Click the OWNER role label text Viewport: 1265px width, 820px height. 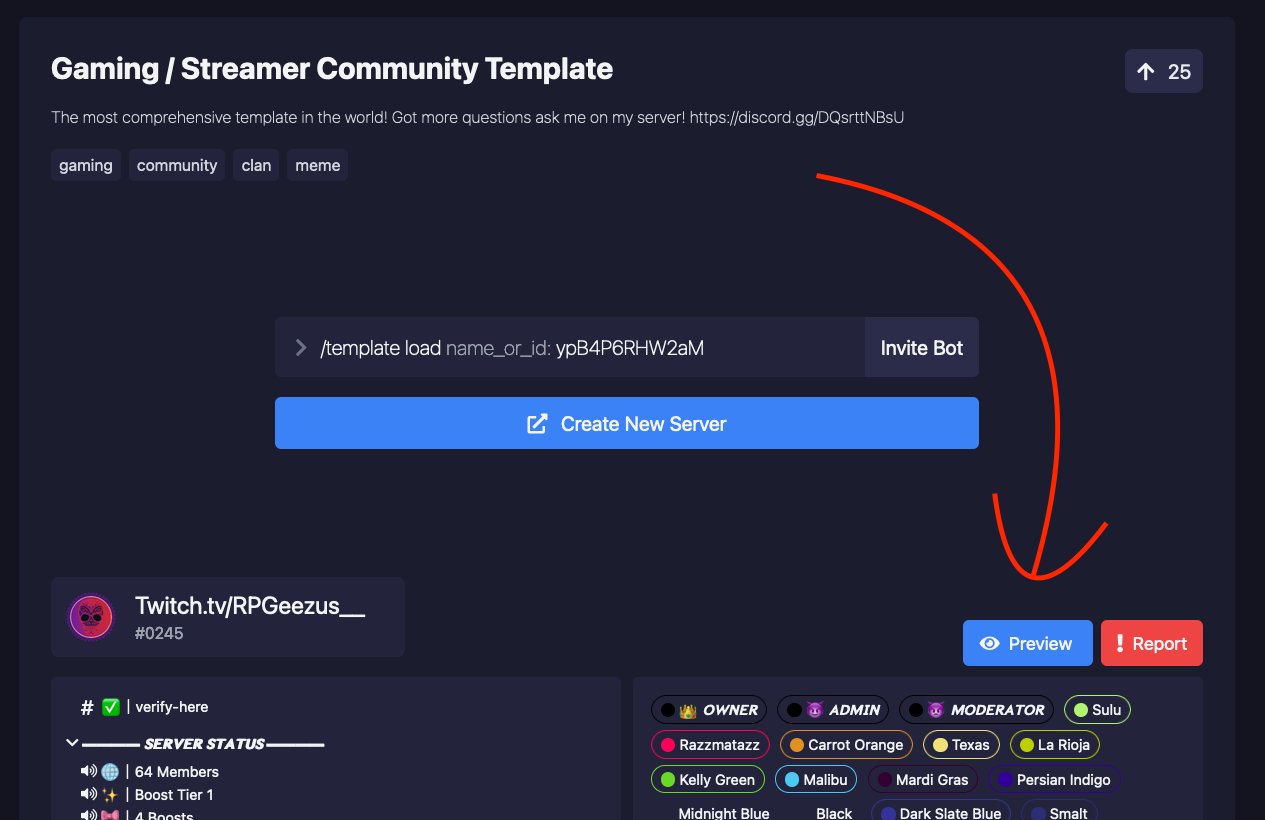730,710
